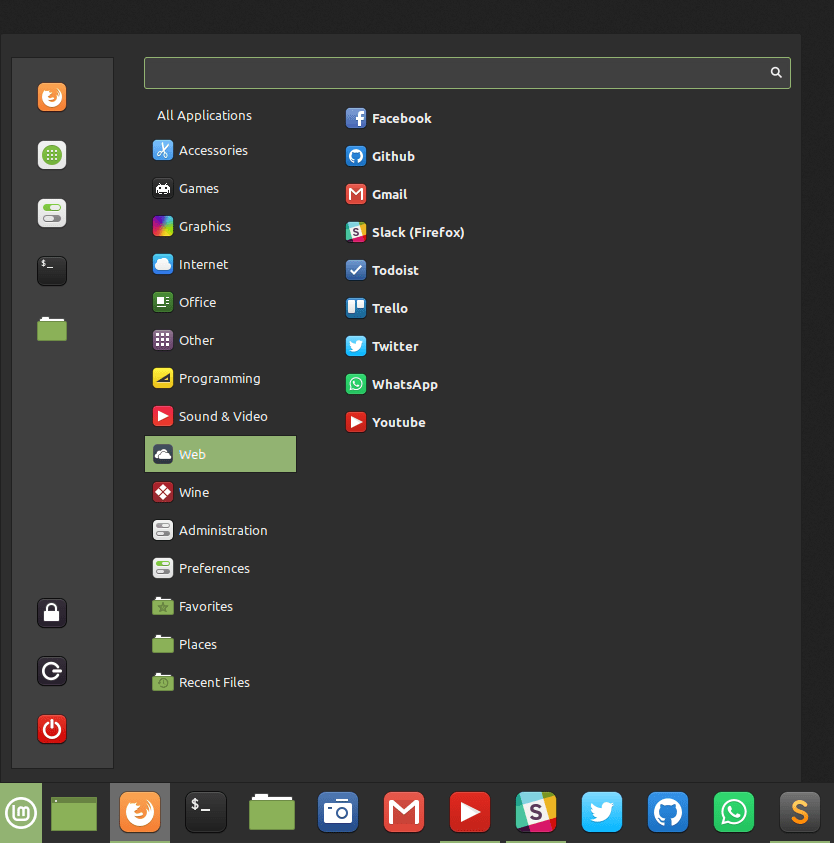
Task: Launch the screenshot camera tool in the taskbar
Action: tap(337, 812)
